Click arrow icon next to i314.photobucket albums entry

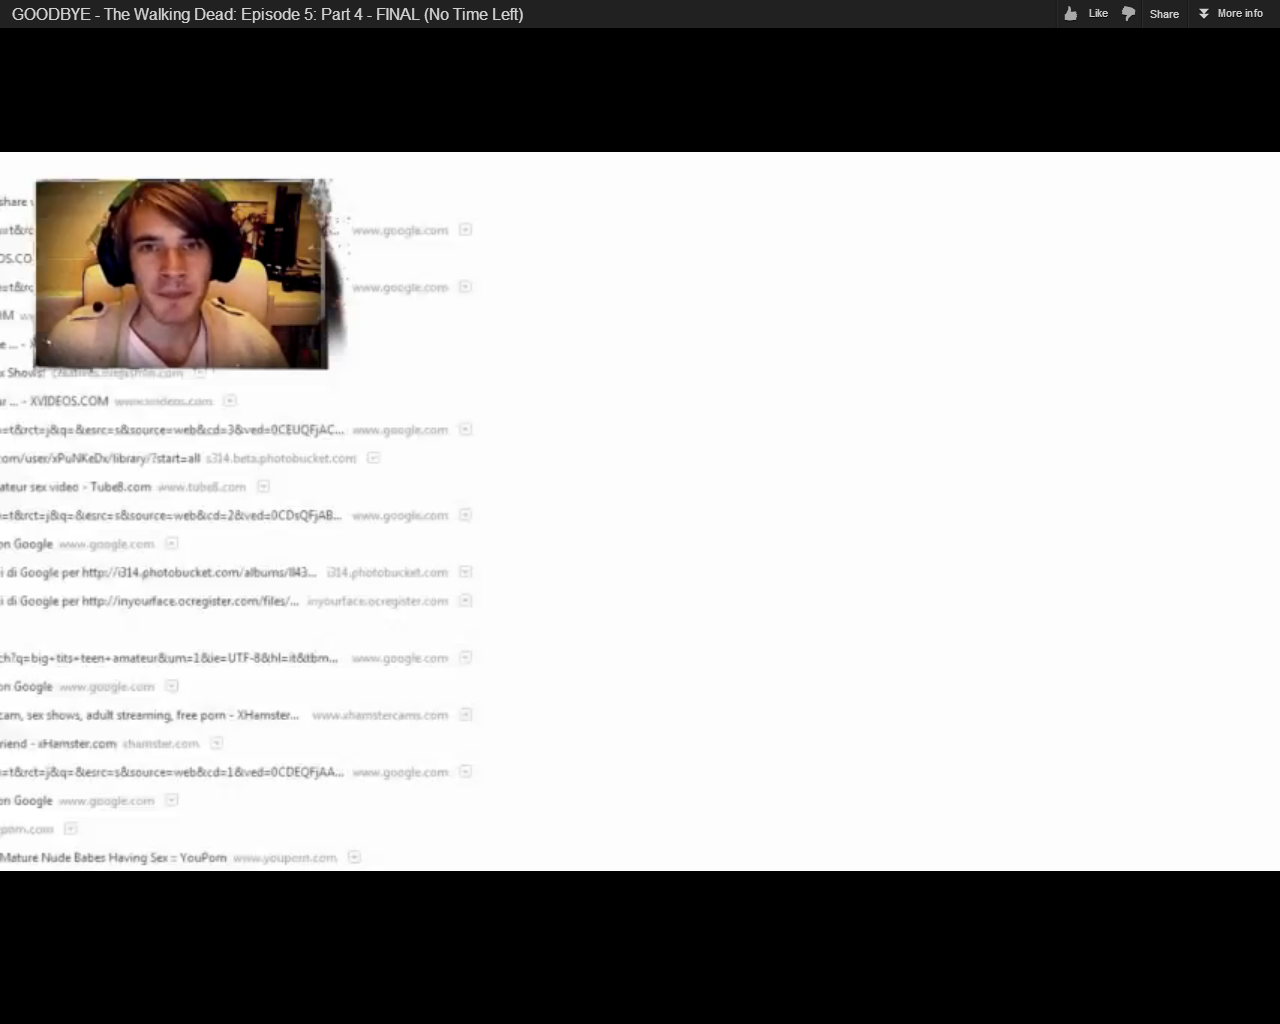coord(465,572)
